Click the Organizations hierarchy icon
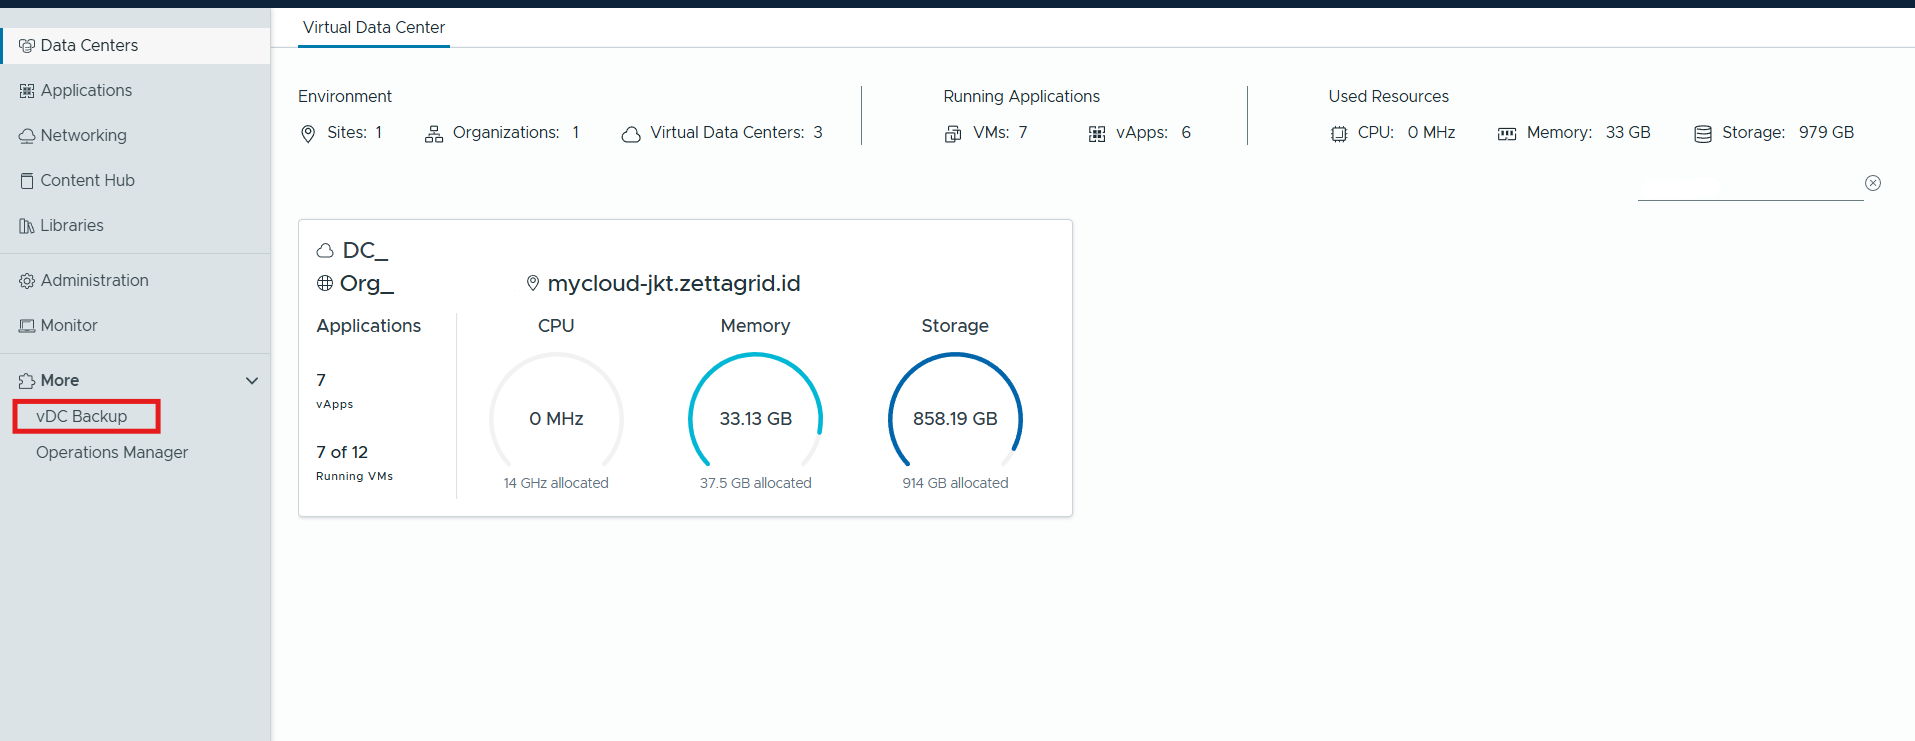1915x741 pixels. click(x=434, y=134)
